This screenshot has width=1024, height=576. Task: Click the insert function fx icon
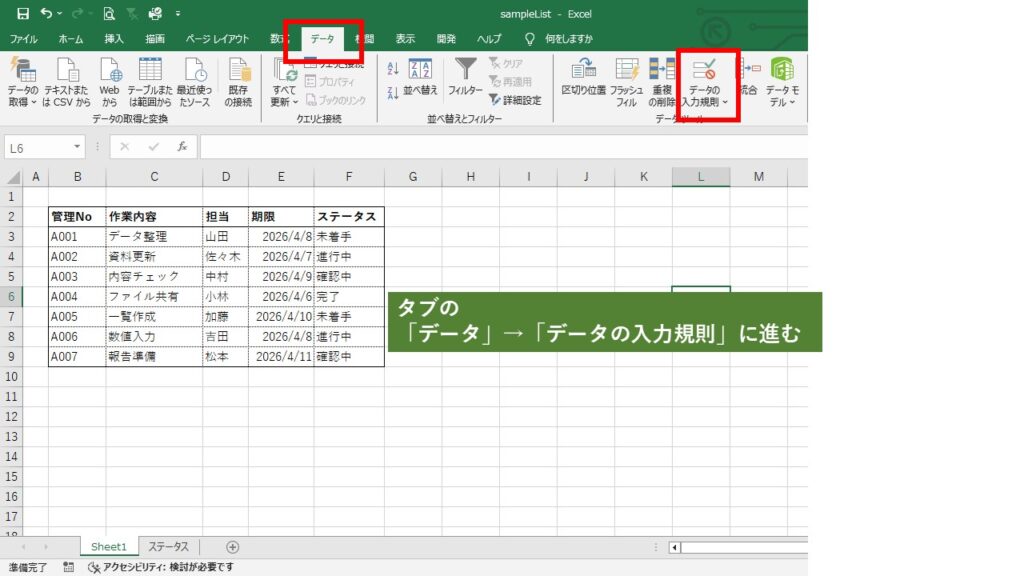click(182, 147)
